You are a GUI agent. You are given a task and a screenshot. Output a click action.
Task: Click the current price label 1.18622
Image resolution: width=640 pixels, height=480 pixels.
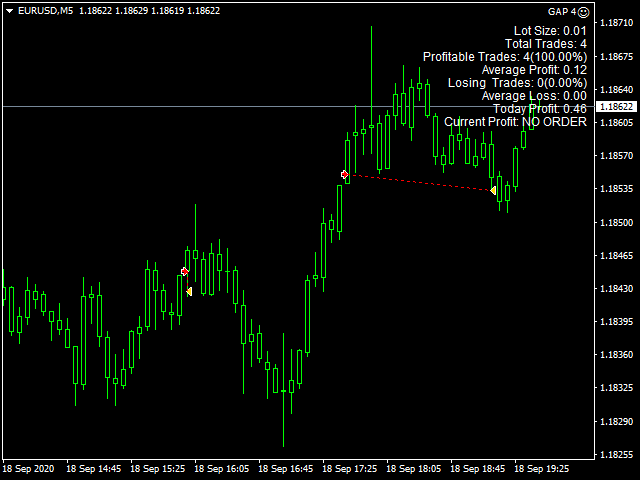617,107
